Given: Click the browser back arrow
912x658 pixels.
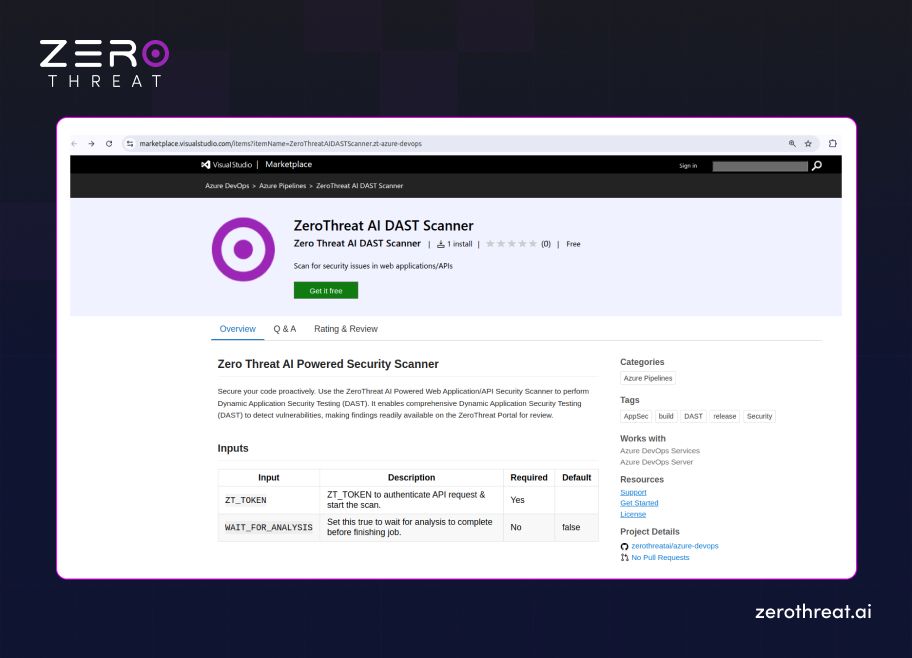Looking at the screenshot, I should click(74, 144).
